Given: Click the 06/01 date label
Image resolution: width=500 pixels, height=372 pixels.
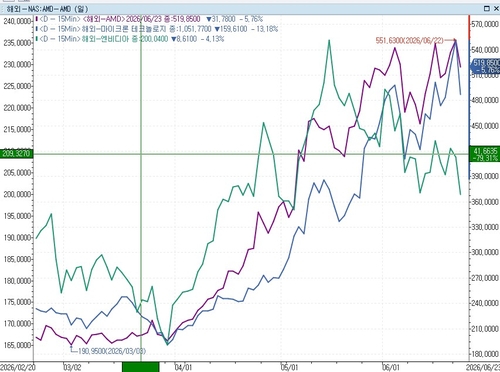Looking at the screenshot, I should point(391,367).
